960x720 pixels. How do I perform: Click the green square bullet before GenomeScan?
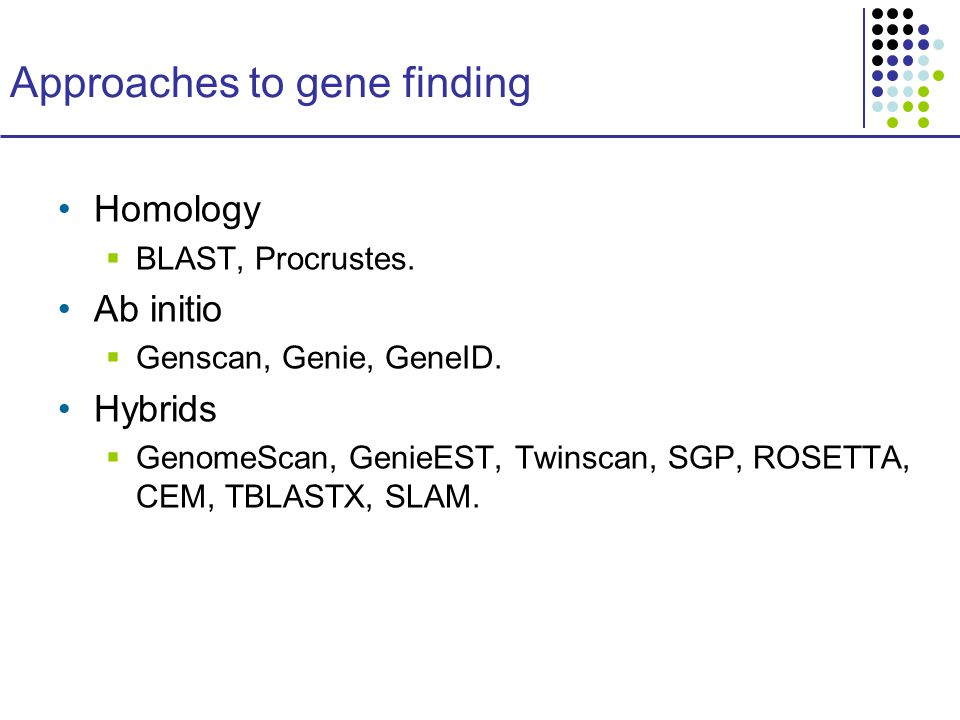click(x=113, y=457)
